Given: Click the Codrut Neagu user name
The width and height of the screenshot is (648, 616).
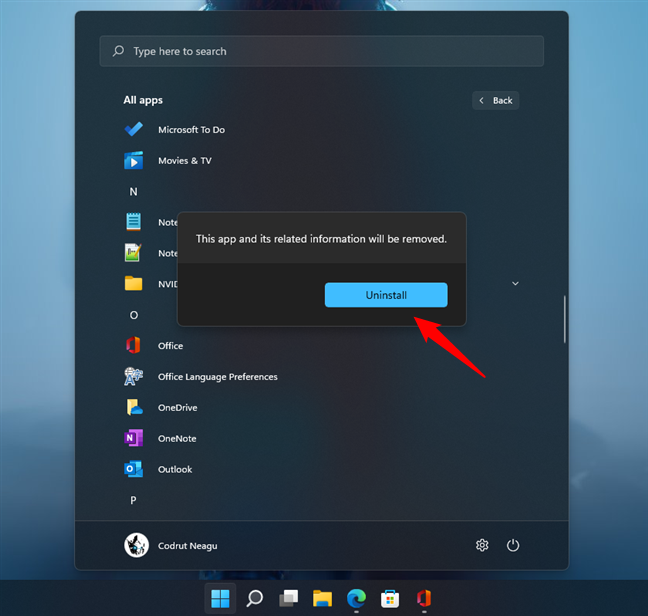Looking at the screenshot, I should pyautogui.click(x=188, y=546).
